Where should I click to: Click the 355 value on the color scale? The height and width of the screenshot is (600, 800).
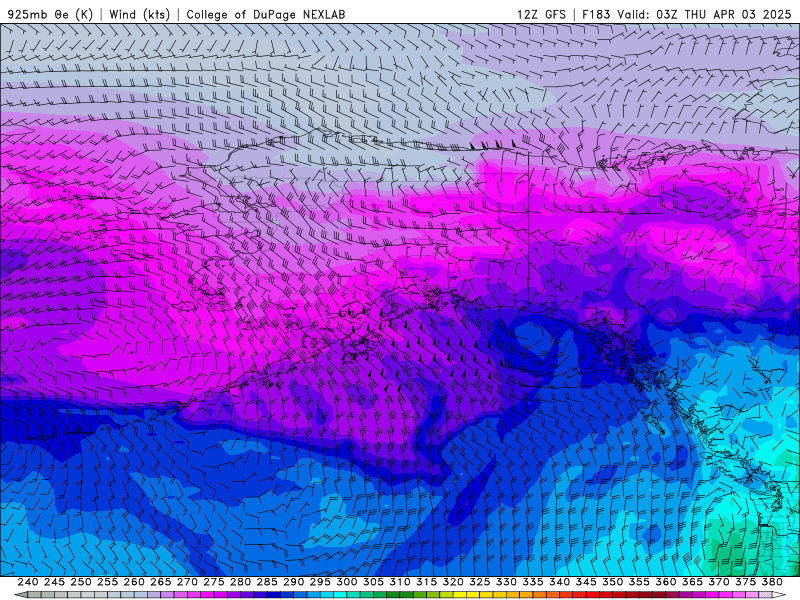point(639,582)
